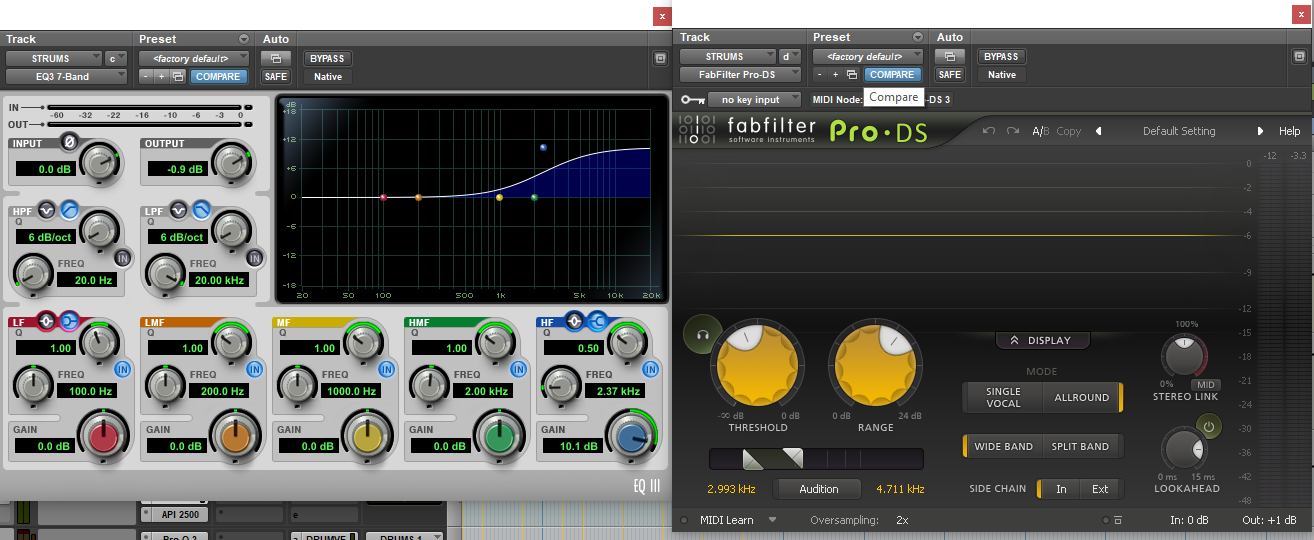Click the Pro-DS resize interface icon in bottom bar
The width and height of the screenshot is (1314, 540).
click(x=1117, y=520)
